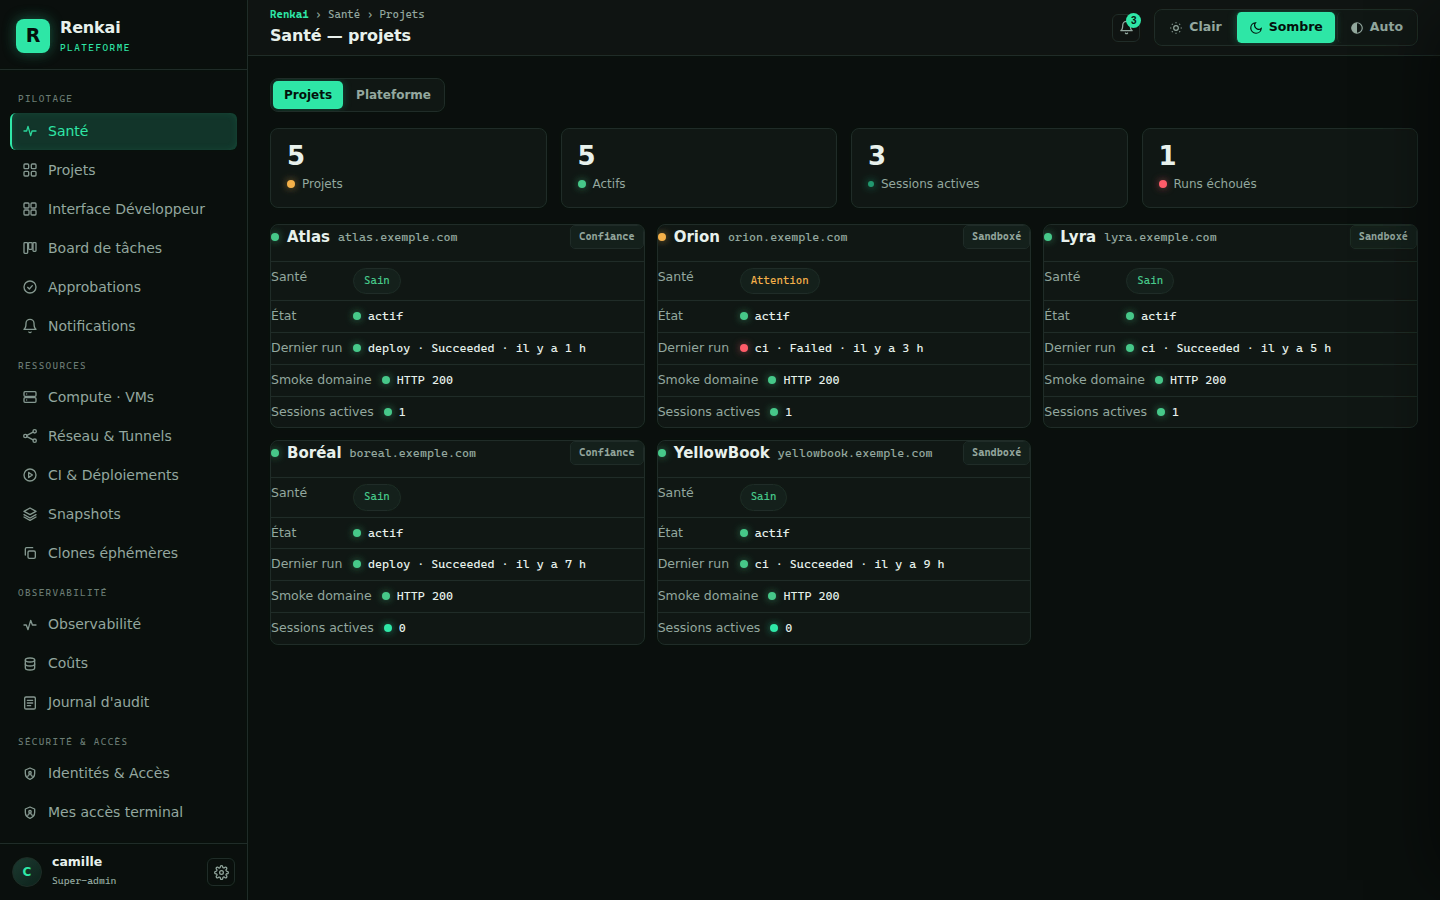The image size is (1440, 900).
Task: Click the Sandboxé badge on the Lyra card
Action: point(1383,237)
